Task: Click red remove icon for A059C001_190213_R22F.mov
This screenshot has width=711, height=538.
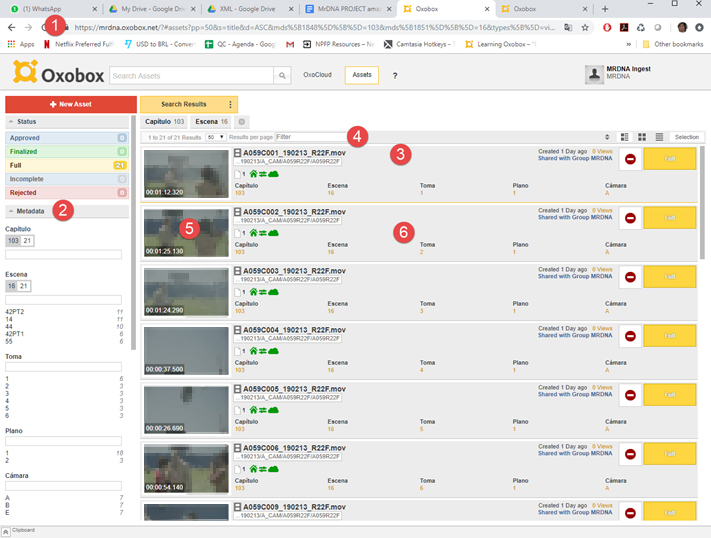Action: tap(630, 159)
